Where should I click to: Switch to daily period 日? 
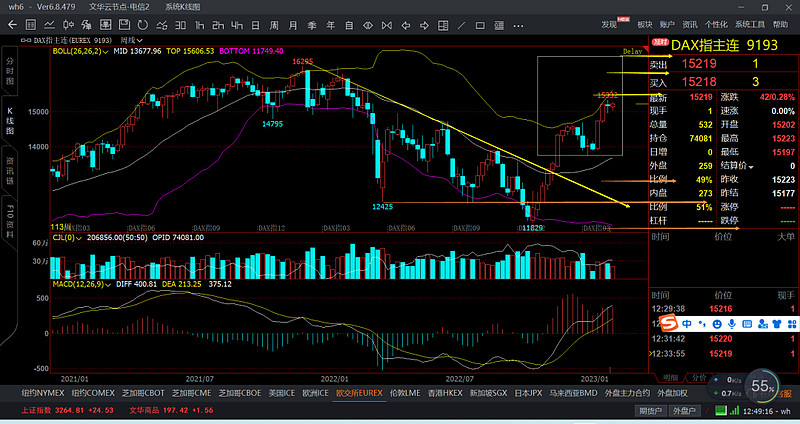coord(256,25)
